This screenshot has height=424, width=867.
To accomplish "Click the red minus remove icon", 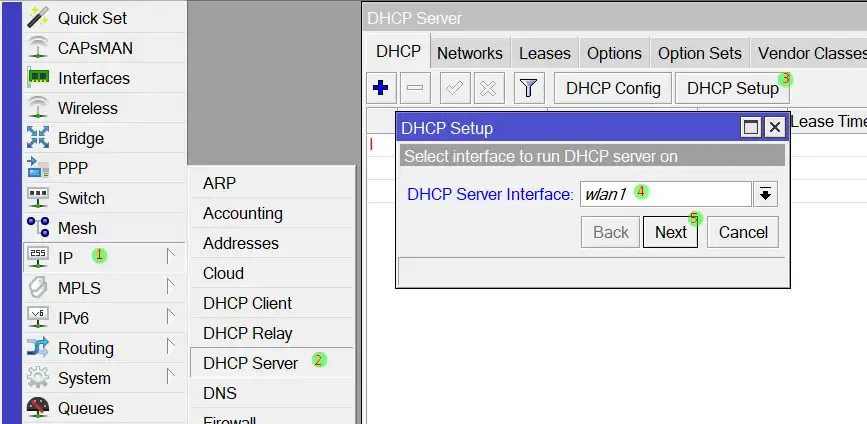I will (415, 88).
